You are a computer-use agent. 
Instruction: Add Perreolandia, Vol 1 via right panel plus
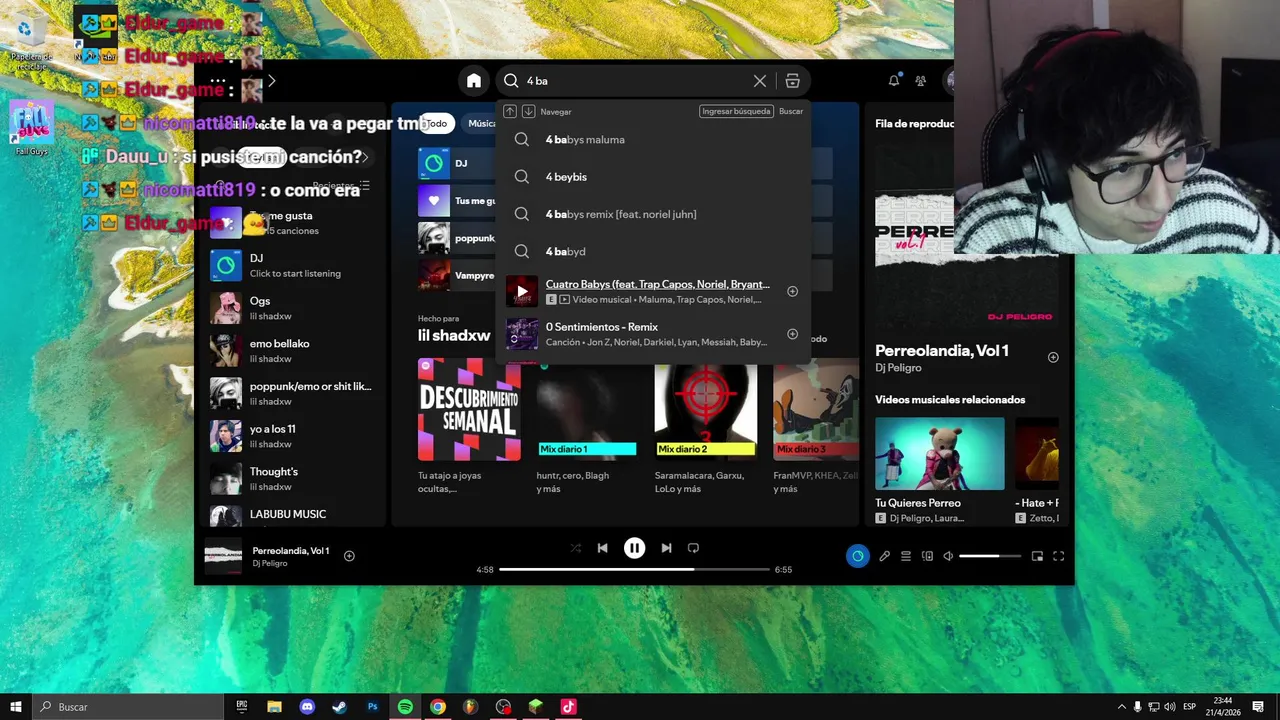(x=1053, y=357)
